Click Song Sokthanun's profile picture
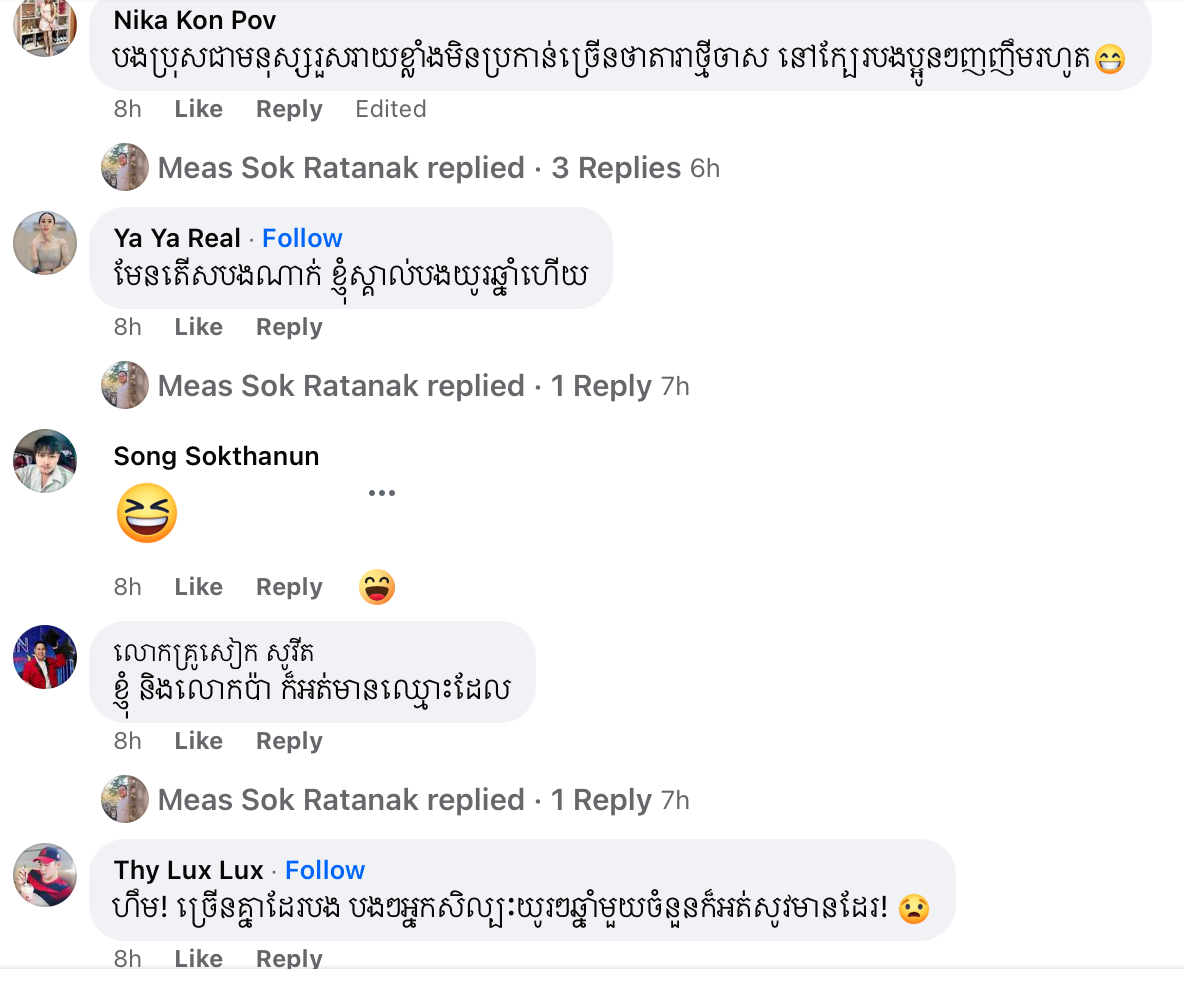Image resolution: width=1184 pixels, height=987 pixels. 45,461
